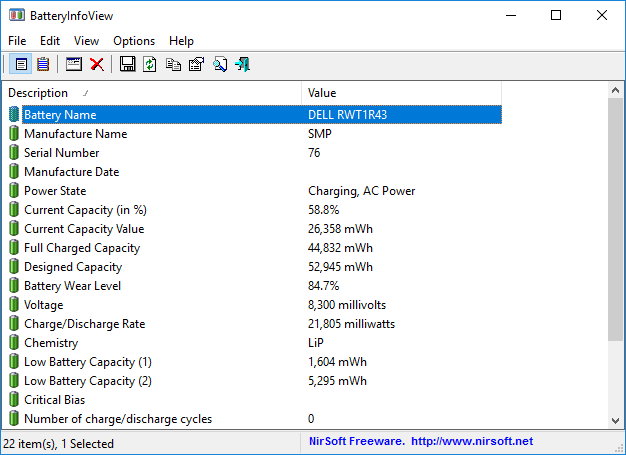Click the battery icon beside Serial Number
The width and height of the screenshot is (626, 455).
pyautogui.click(x=14, y=153)
